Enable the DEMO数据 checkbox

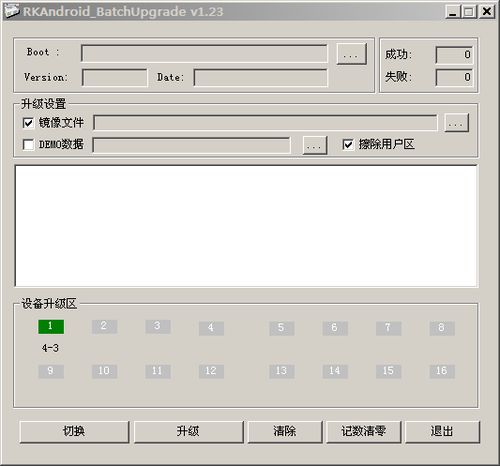point(28,145)
